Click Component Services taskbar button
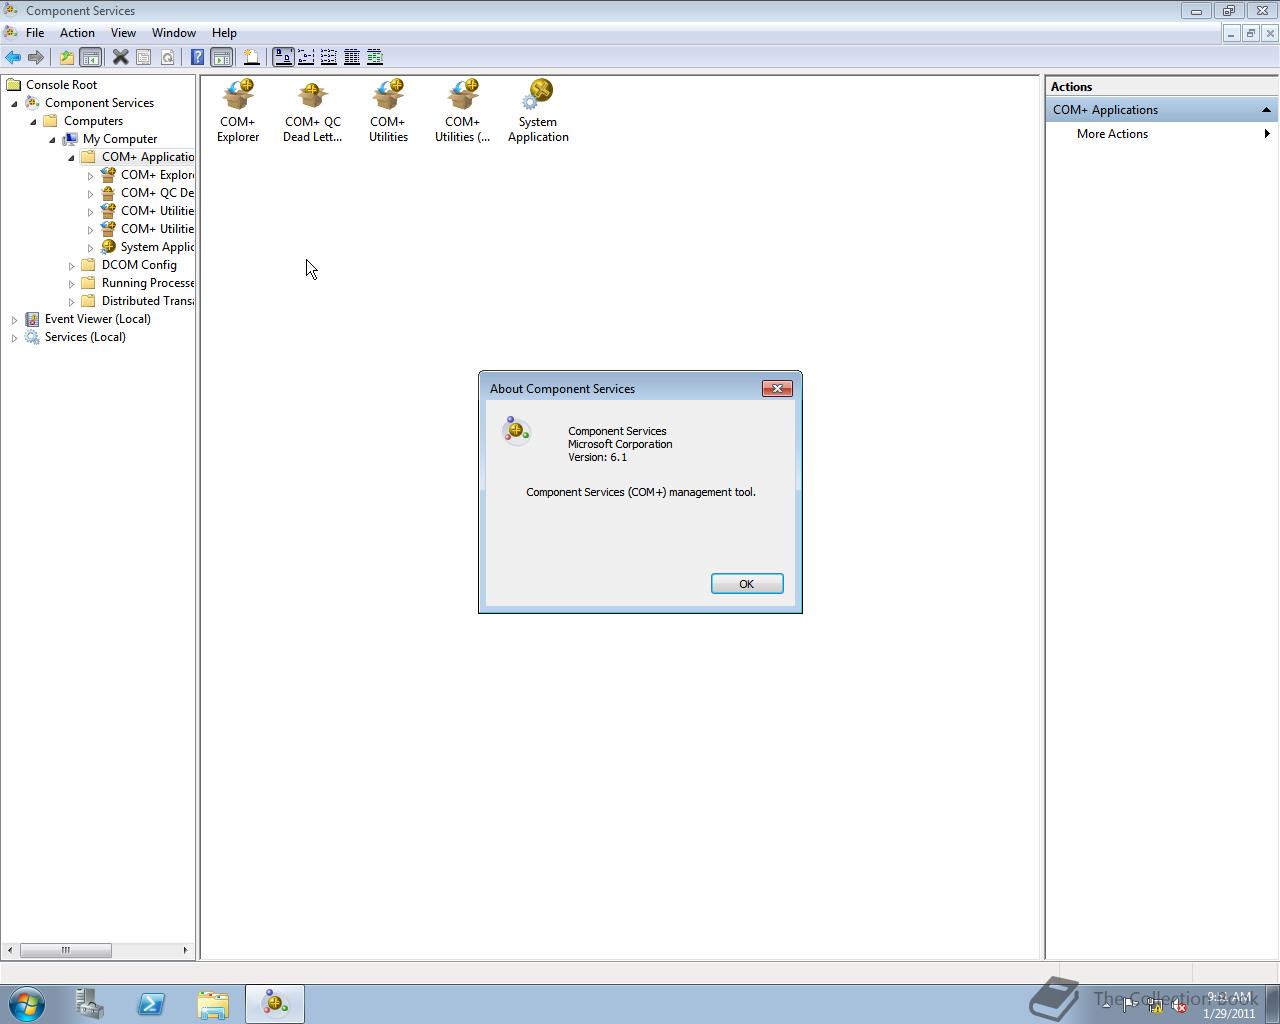 [x=275, y=1004]
